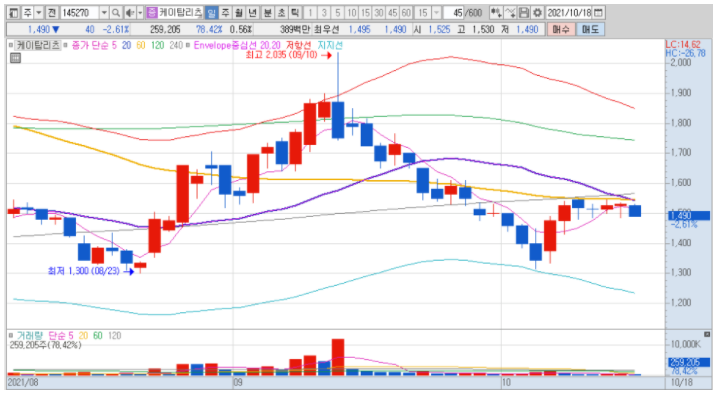The height and width of the screenshot is (397, 719).
Task: Click the LC:14.62 label
Action: 683,44
